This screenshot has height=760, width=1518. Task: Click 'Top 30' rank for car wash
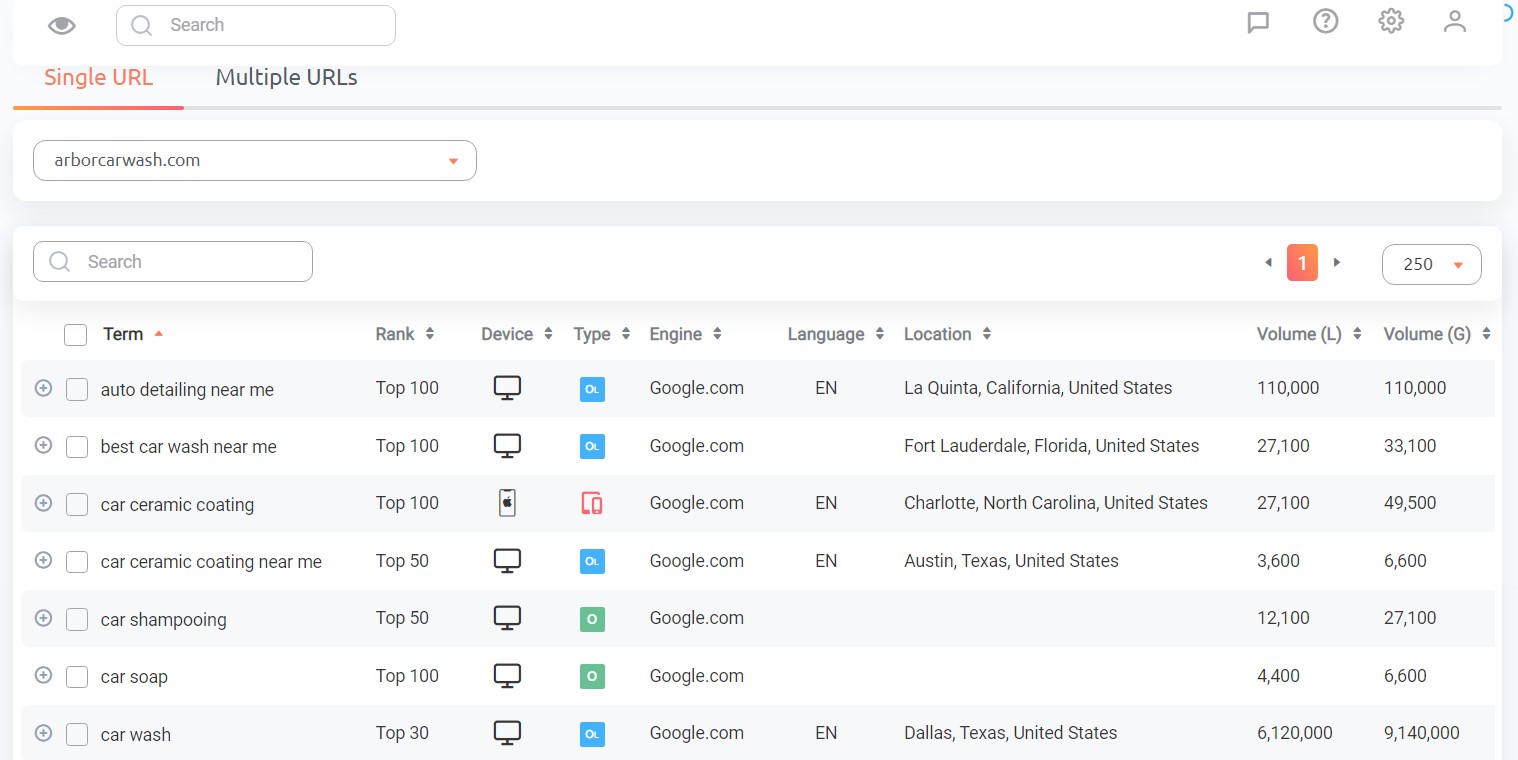pyautogui.click(x=402, y=733)
